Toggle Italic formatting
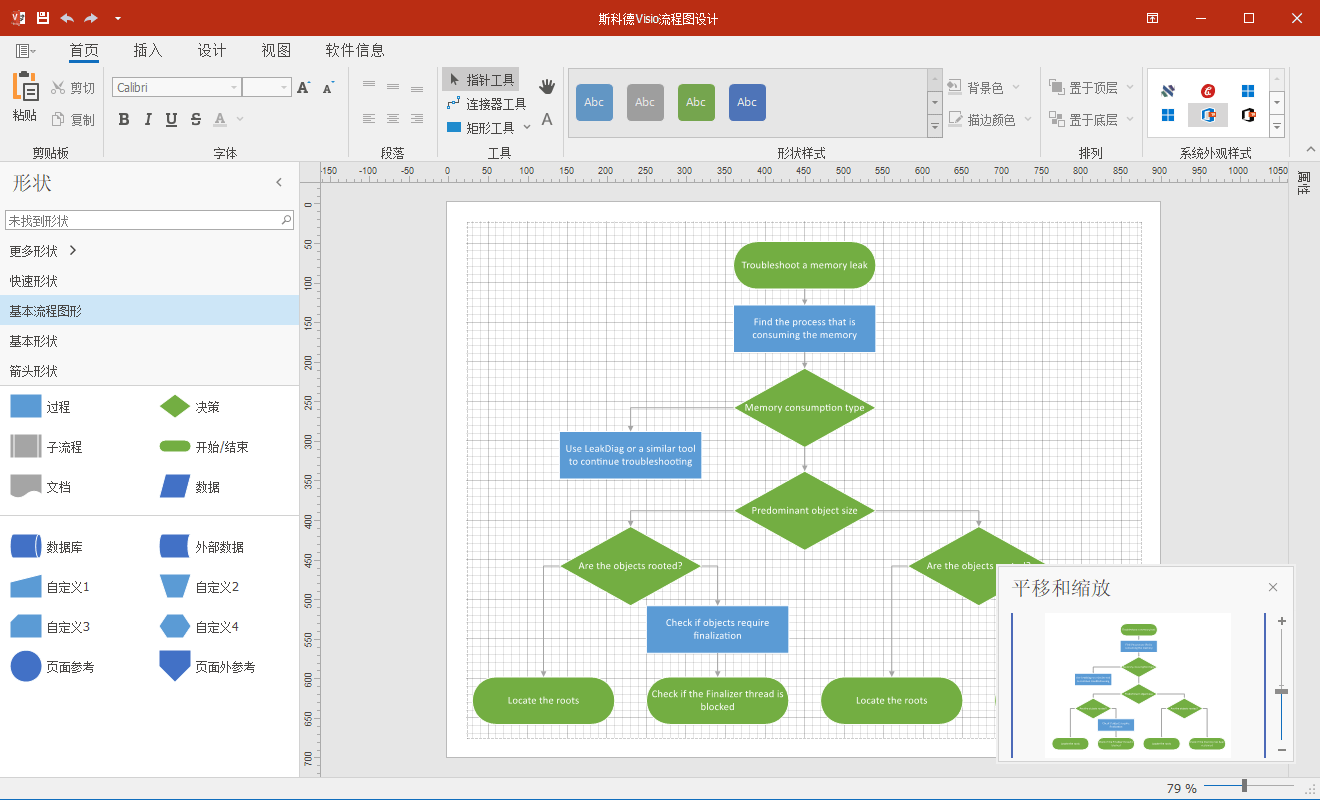1320x800 pixels. (148, 120)
